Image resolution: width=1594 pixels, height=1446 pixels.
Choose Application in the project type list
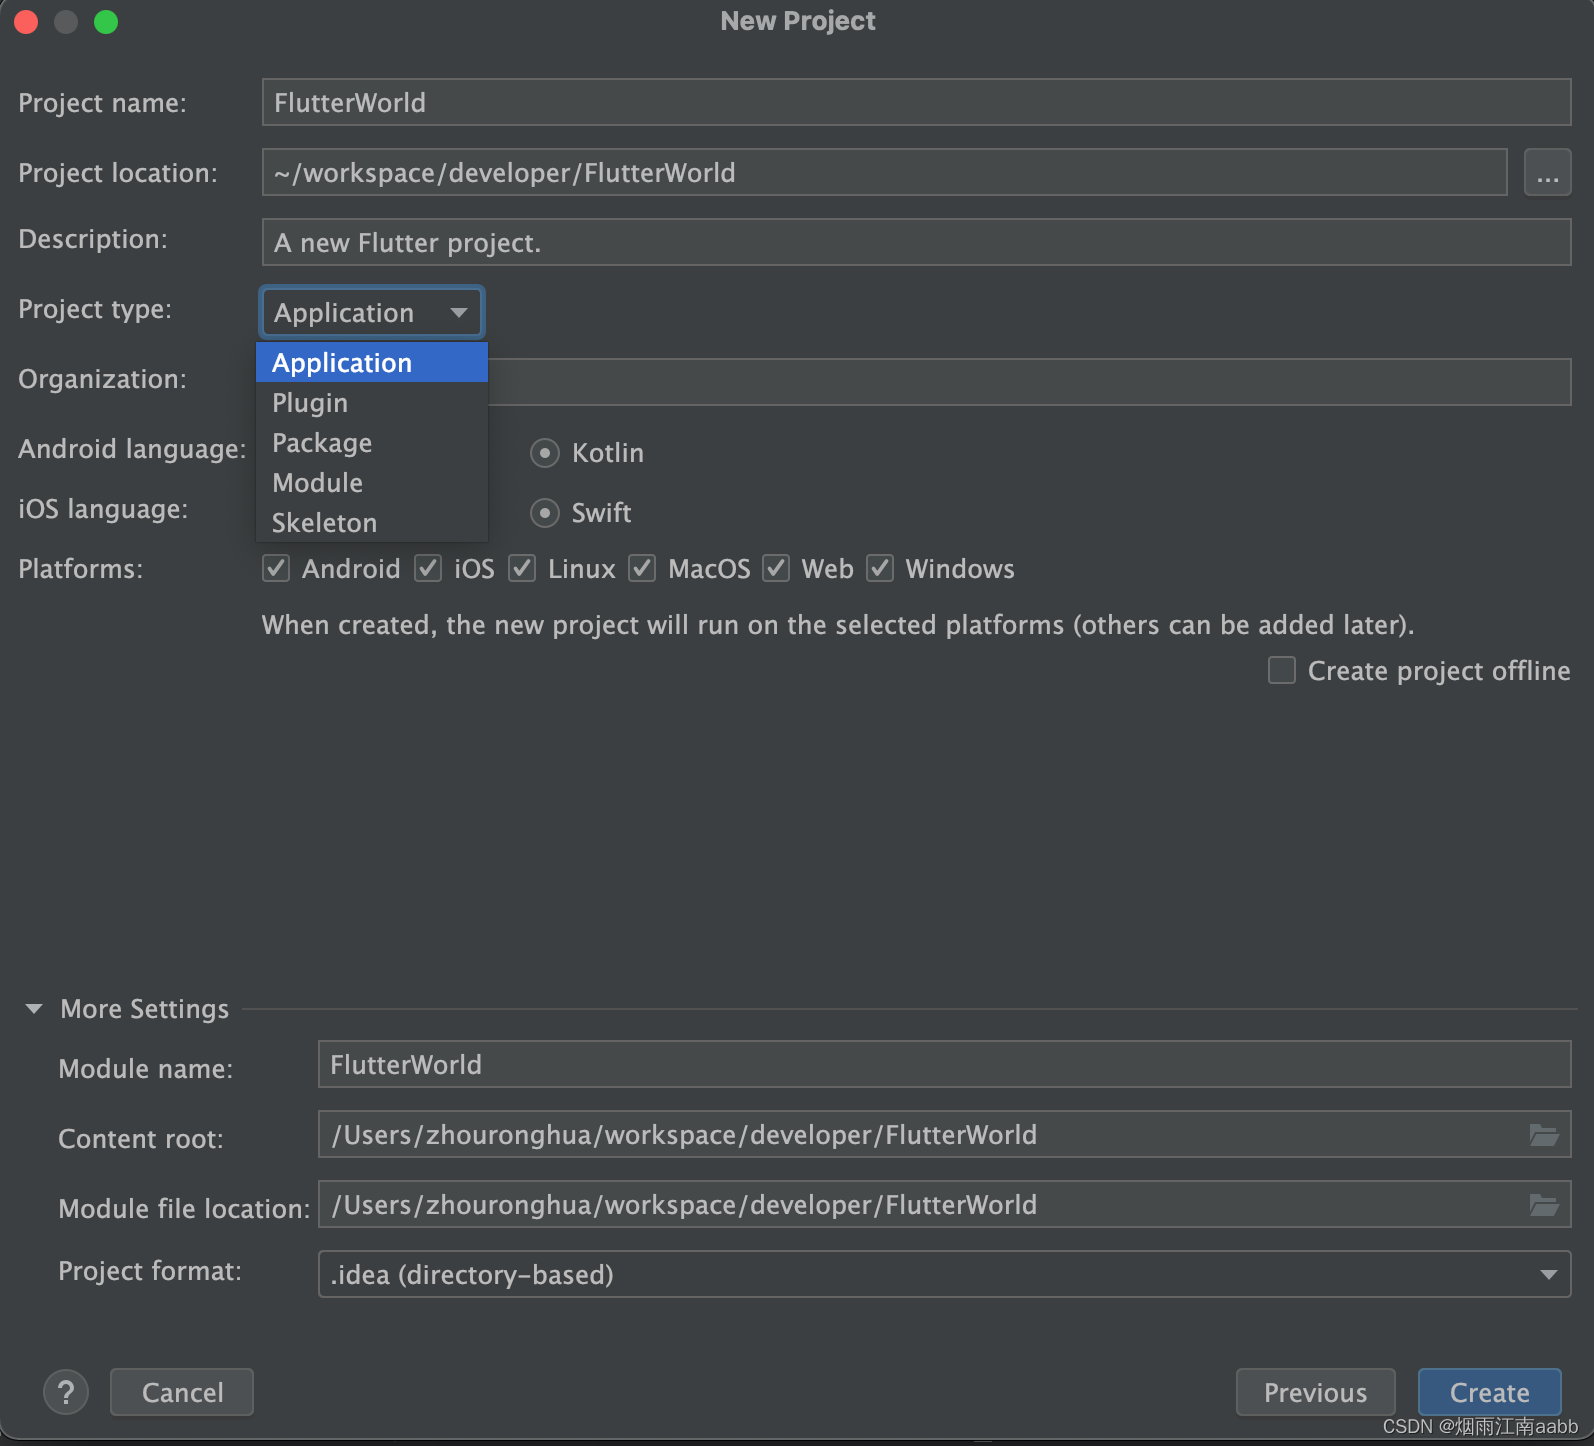372,363
